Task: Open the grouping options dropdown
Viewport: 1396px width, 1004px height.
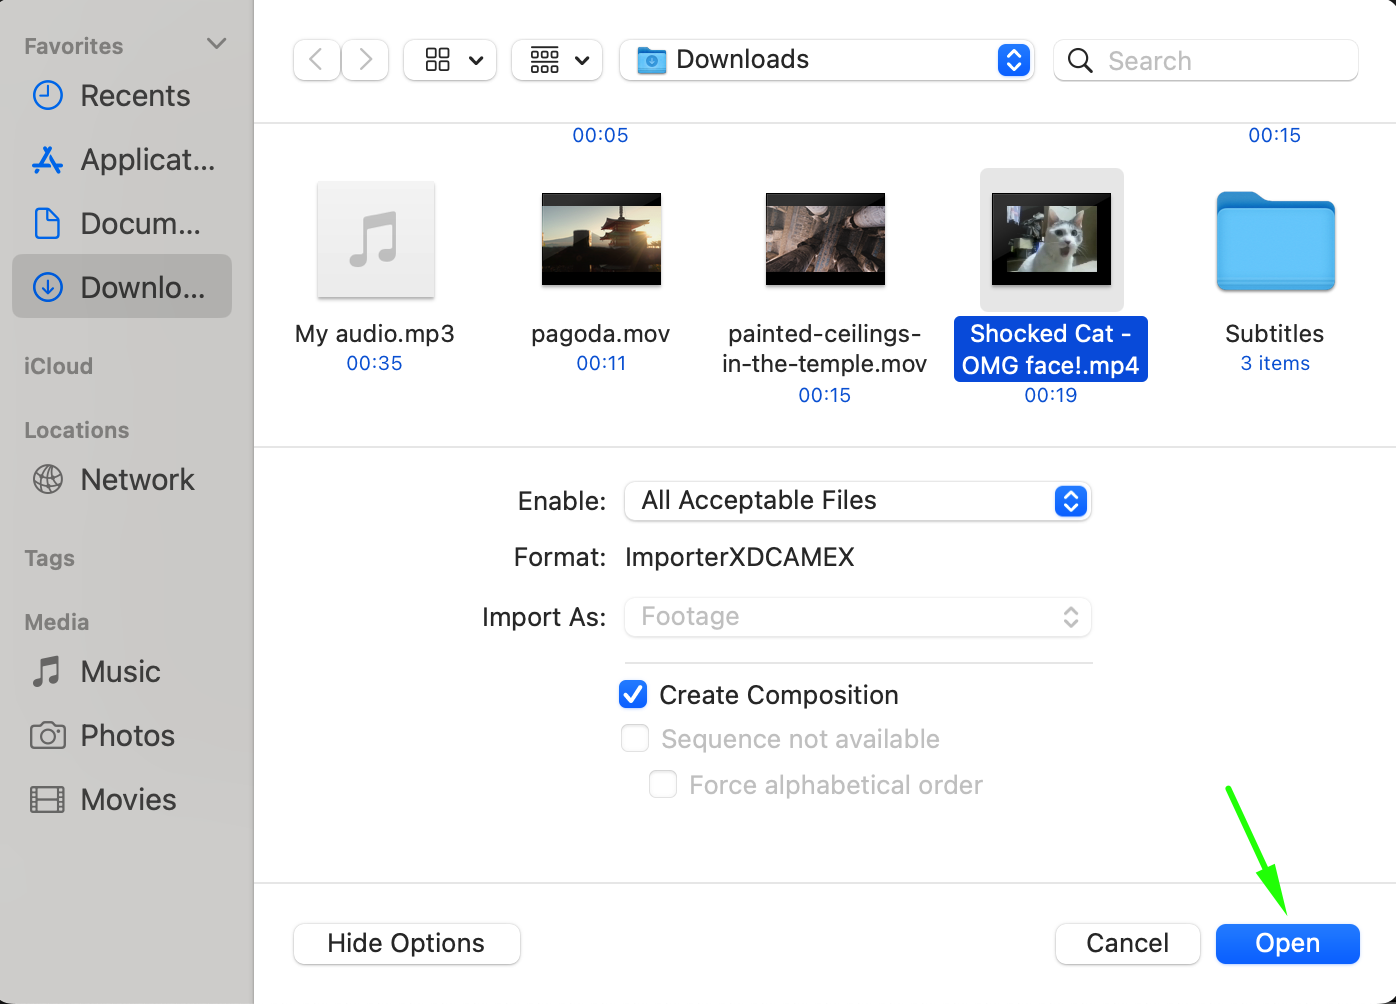Action: 557,60
